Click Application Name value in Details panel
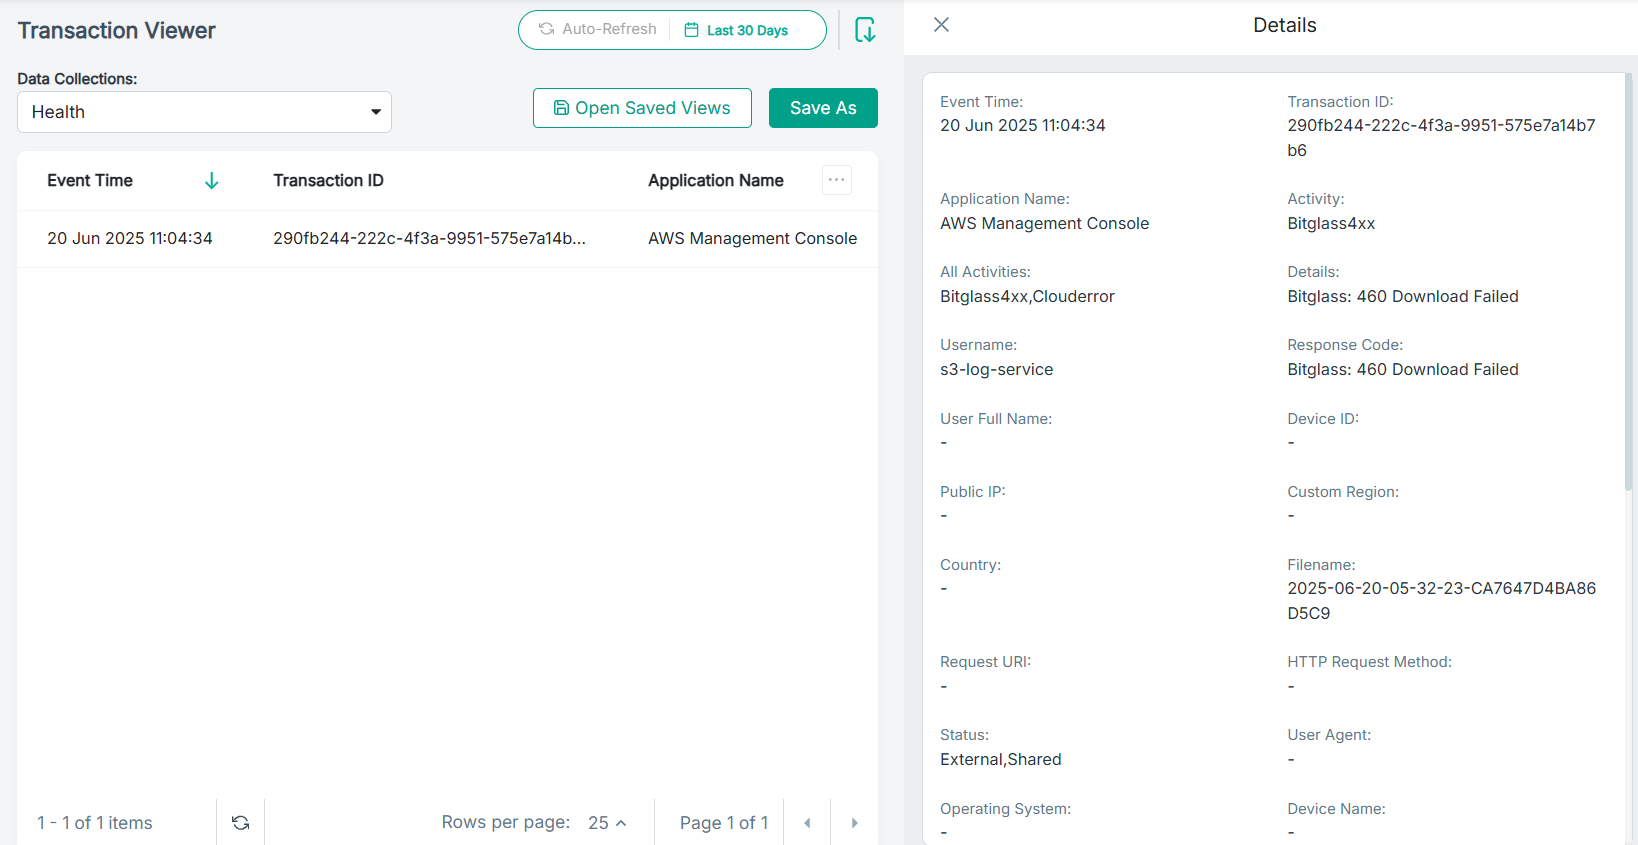 [1044, 224]
